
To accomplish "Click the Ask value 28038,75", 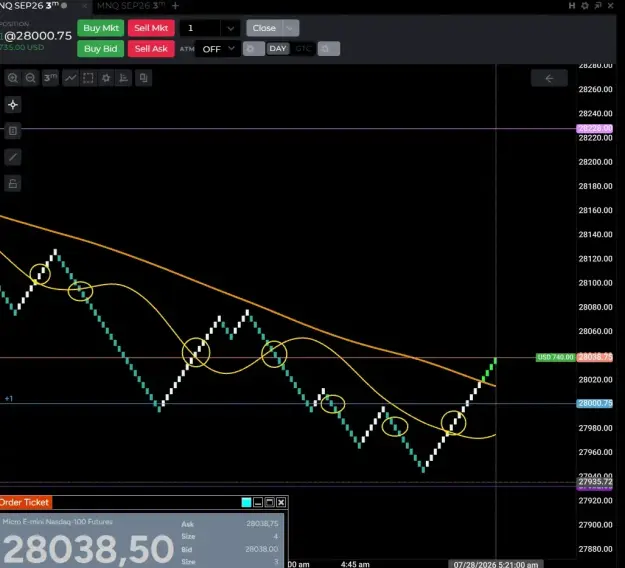I will coord(262,523).
